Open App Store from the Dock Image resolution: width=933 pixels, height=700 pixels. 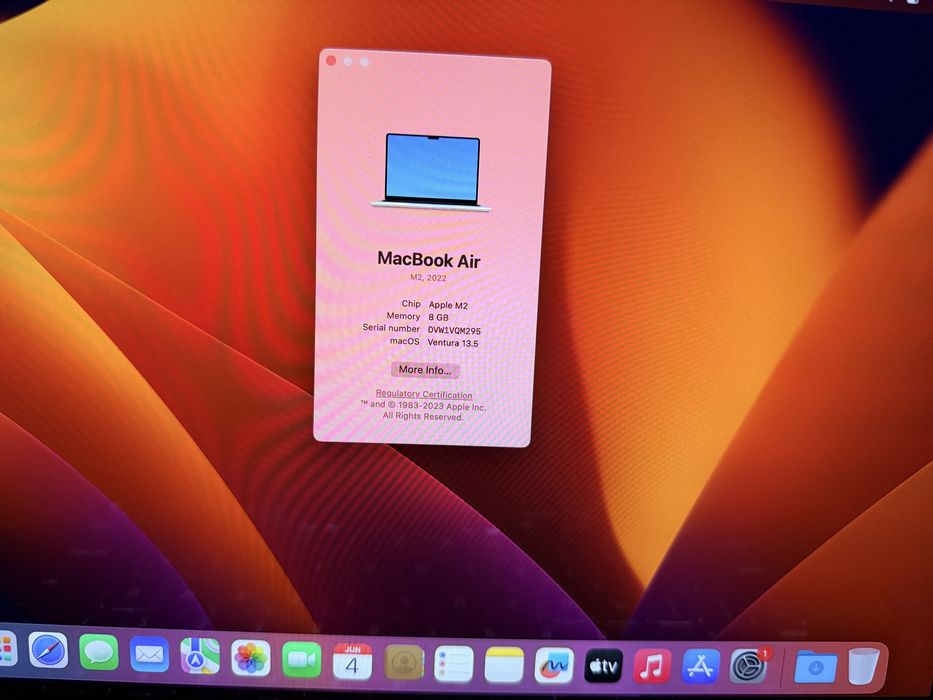701,667
